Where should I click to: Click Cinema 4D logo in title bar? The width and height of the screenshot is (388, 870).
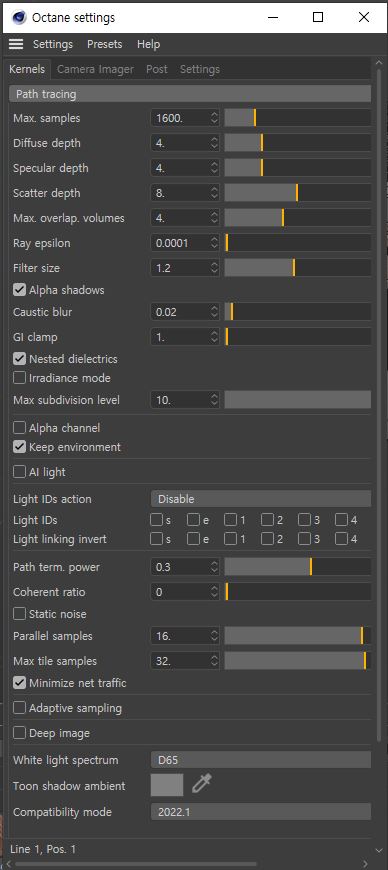[x=18, y=17]
